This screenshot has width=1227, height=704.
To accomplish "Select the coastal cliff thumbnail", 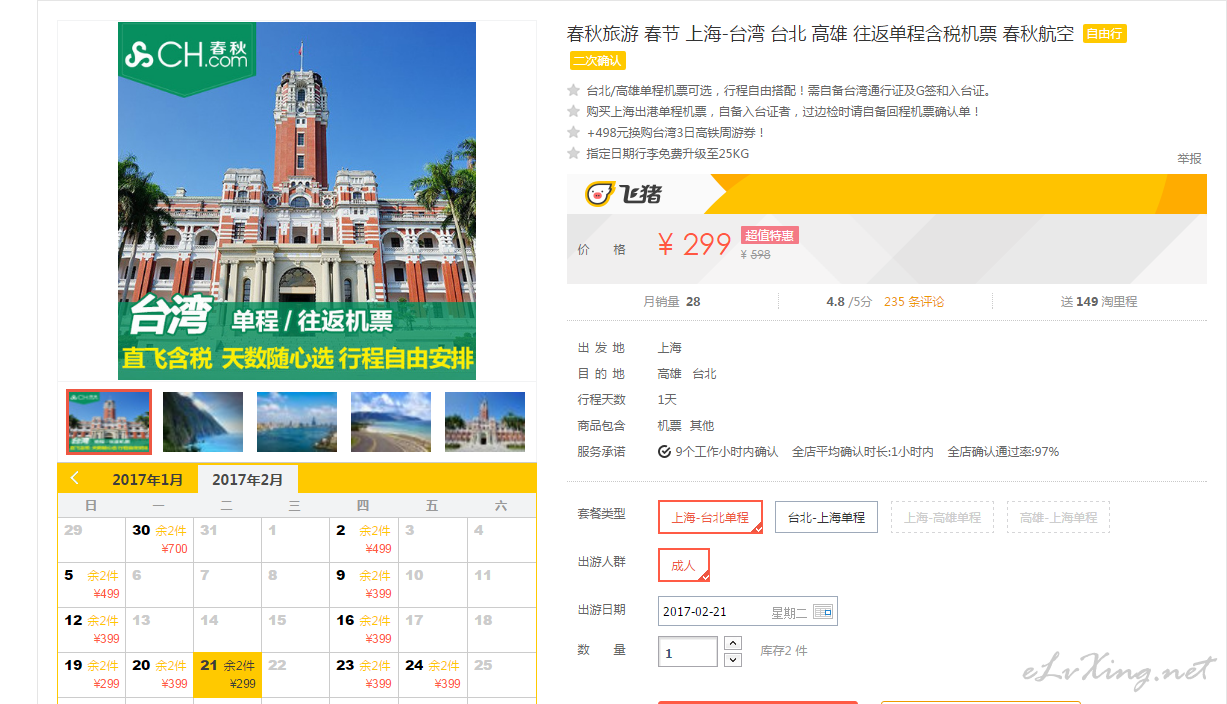I will (x=203, y=421).
